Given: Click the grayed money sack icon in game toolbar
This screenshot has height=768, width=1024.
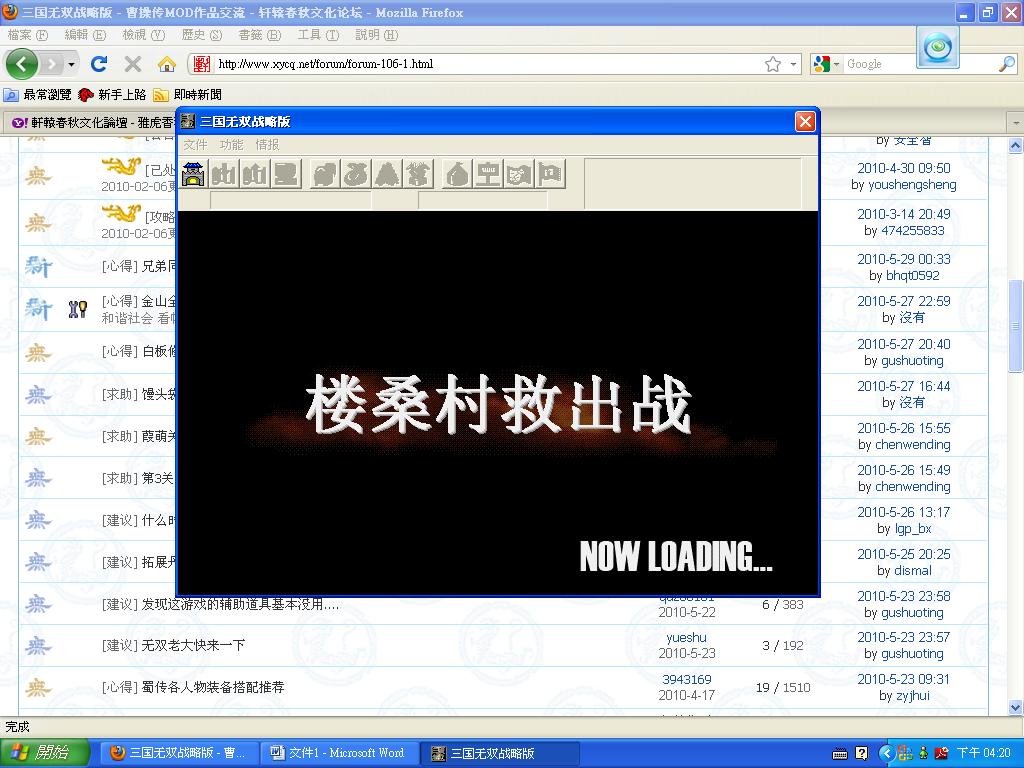Looking at the screenshot, I should tap(355, 174).
